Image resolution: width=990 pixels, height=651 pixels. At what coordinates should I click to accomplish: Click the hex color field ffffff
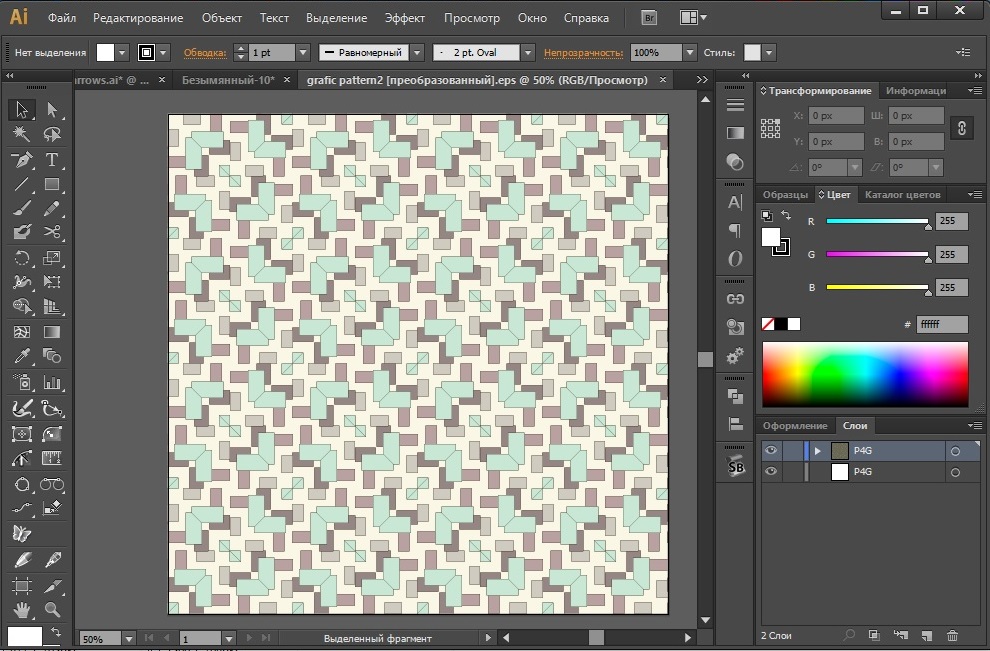pos(942,324)
